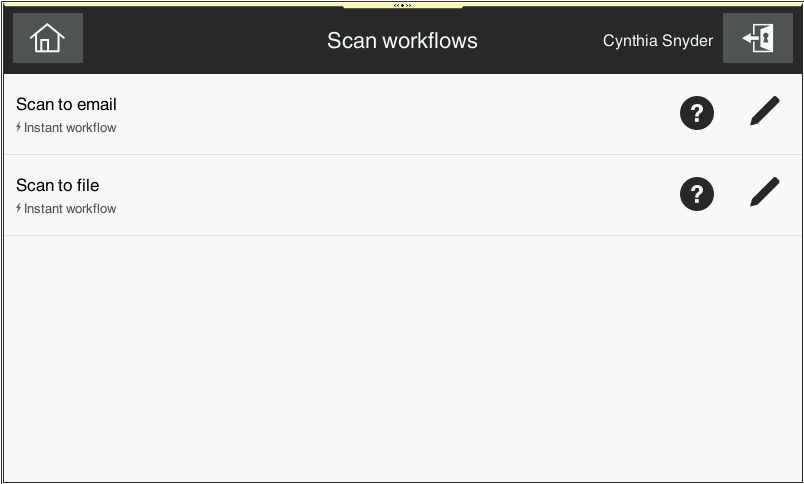Click the right double-arrow on top handle
804x484 pixels.
409,5
